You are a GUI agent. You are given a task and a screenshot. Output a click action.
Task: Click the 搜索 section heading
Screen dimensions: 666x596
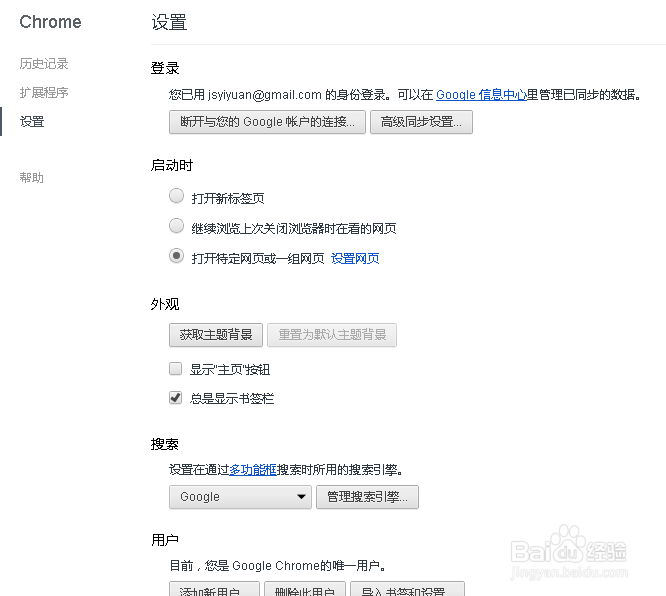pos(165,444)
